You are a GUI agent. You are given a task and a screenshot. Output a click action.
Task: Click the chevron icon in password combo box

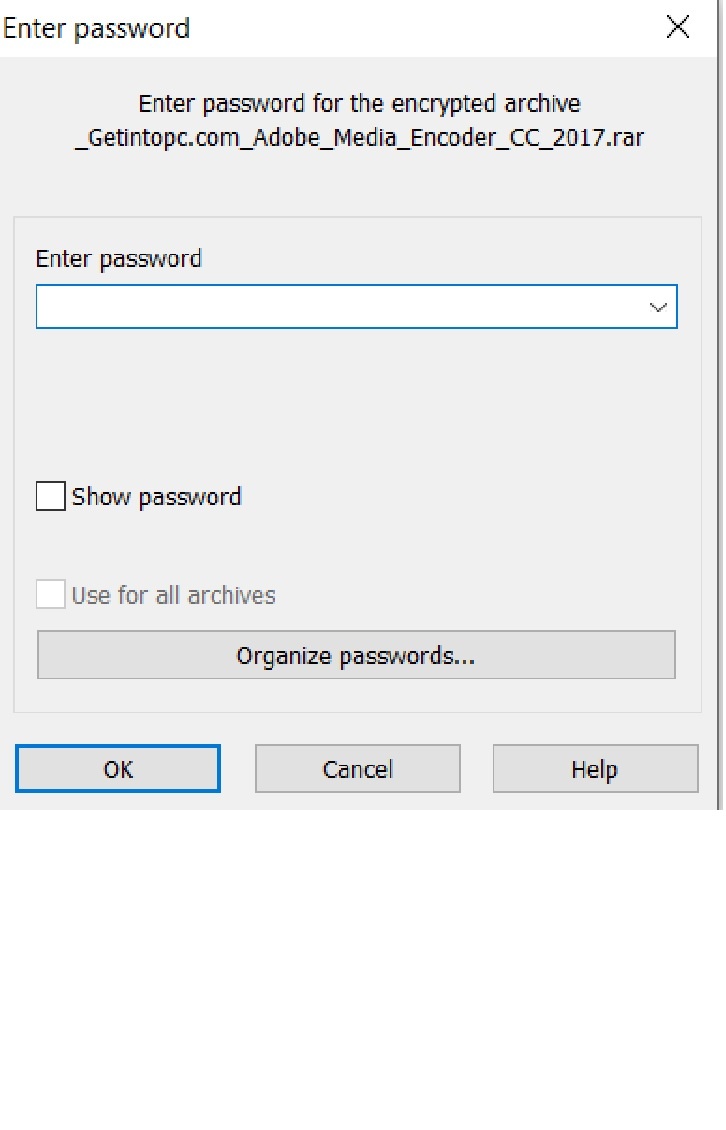(658, 308)
